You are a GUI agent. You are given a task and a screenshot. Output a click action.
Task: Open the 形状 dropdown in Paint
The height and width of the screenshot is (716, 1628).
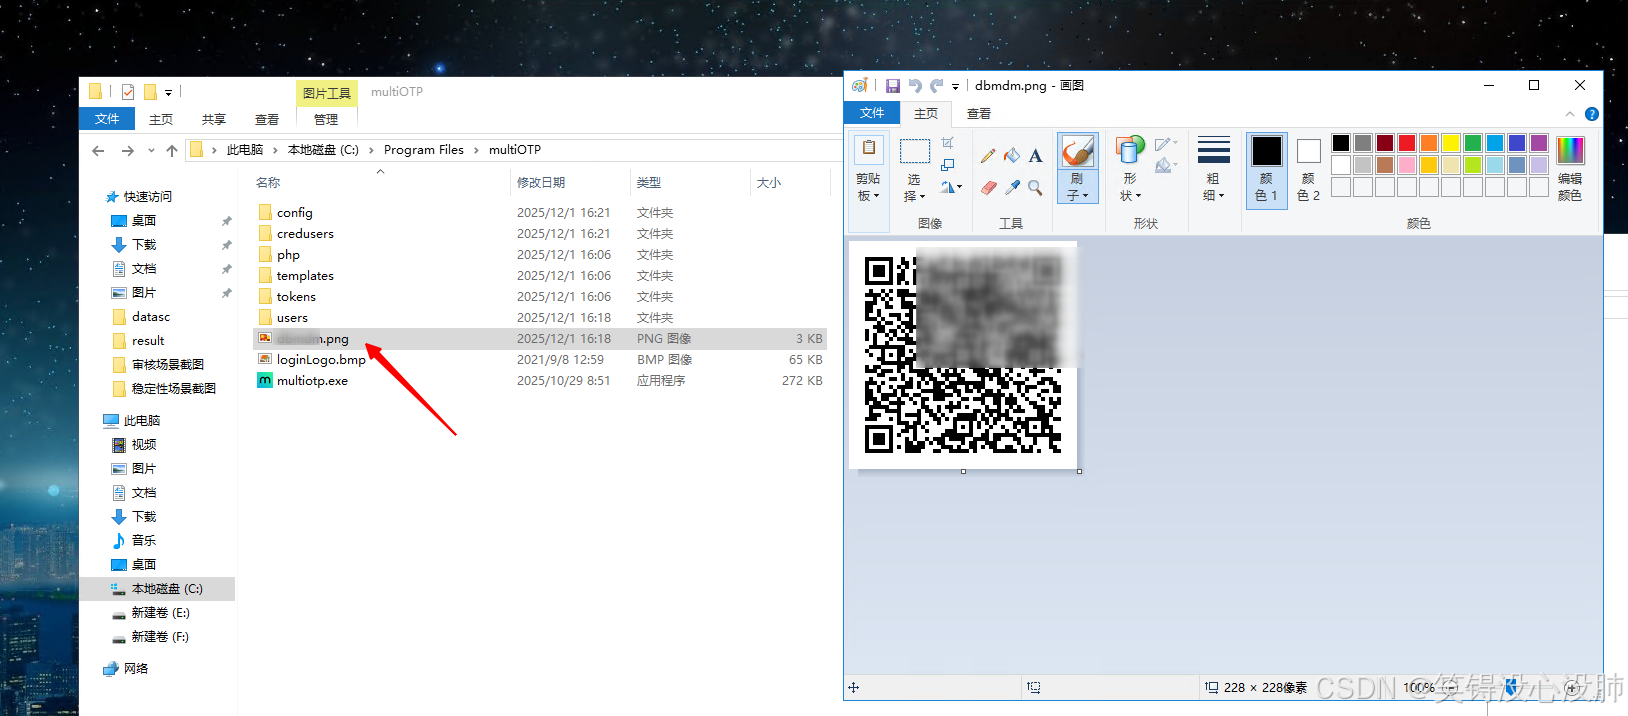click(1130, 187)
